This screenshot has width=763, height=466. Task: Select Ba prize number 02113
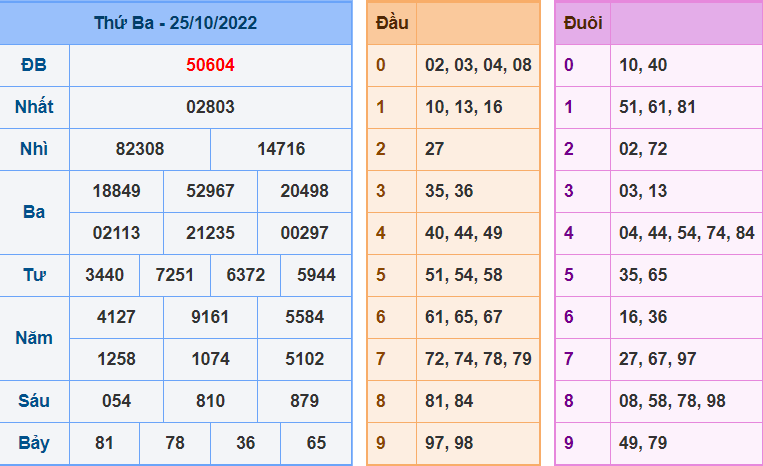[x=116, y=233]
